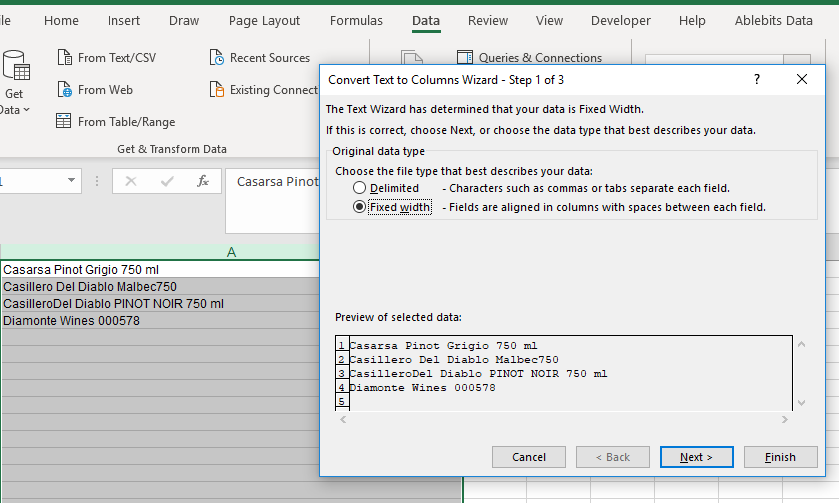Open the Ablebits Data ribbon tab
Screen dimensions: 839x503
[x=774, y=20]
